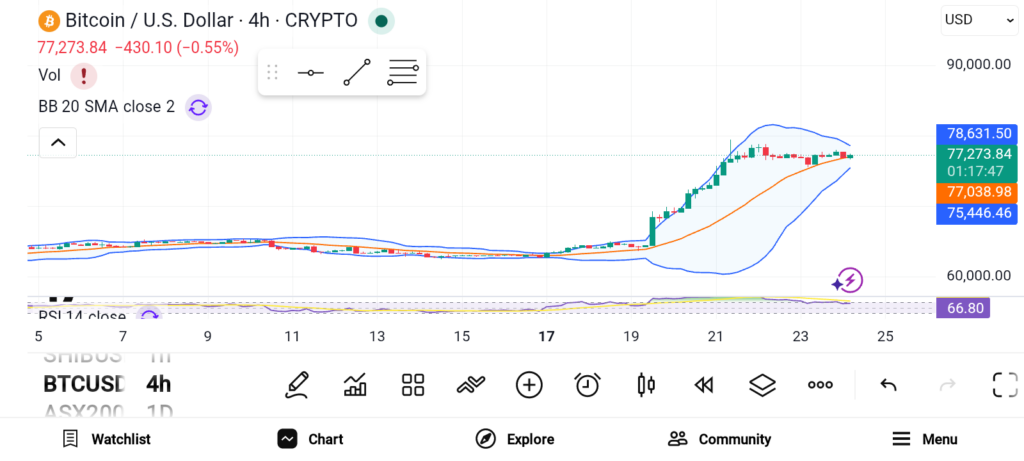Create an alert with alarm clock icon
The image size is (1024, 461).
tap(587, 385)
